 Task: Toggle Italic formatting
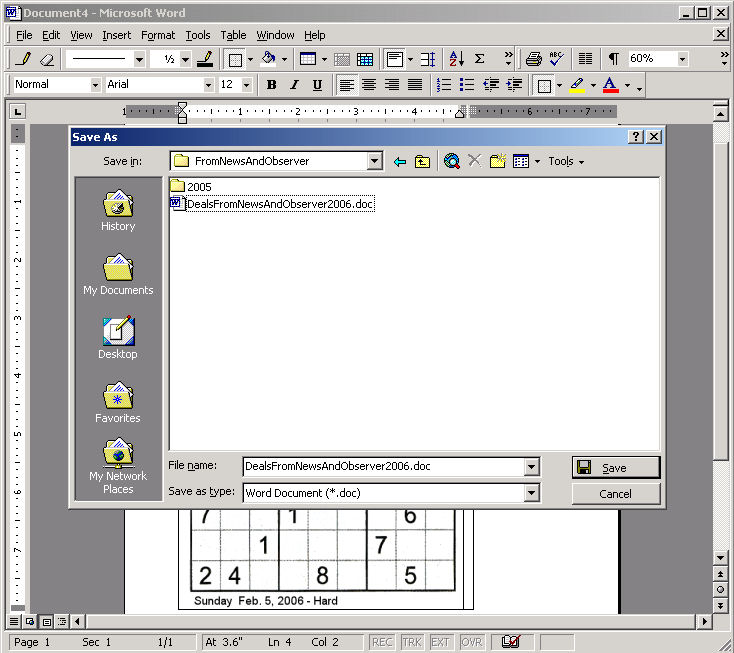(x=294, y=85)
